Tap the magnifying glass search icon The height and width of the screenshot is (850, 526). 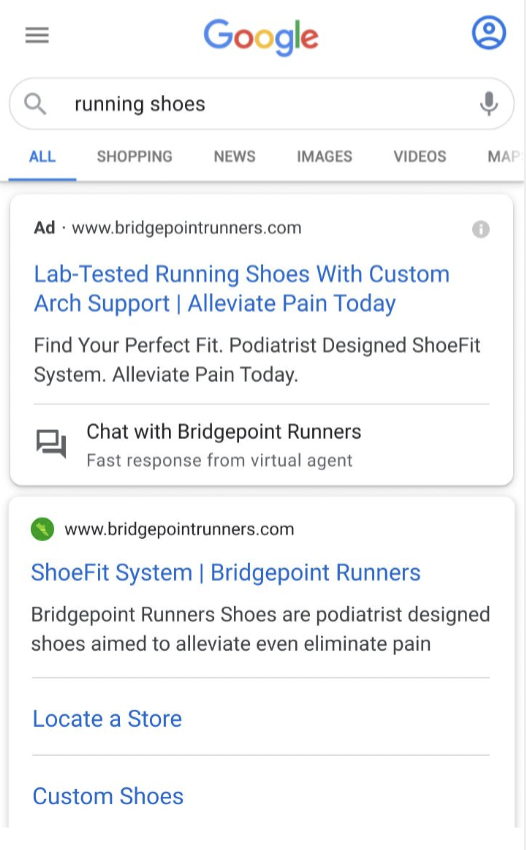point(35,104)
